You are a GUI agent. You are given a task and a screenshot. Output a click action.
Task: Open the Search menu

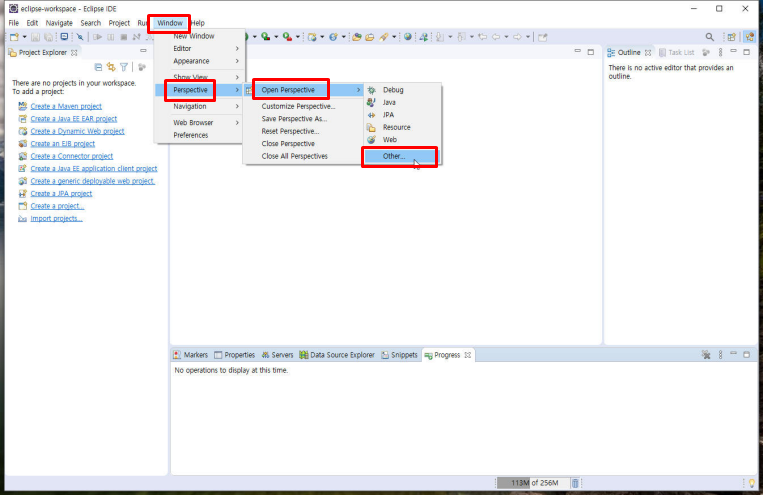pos(91,23)
